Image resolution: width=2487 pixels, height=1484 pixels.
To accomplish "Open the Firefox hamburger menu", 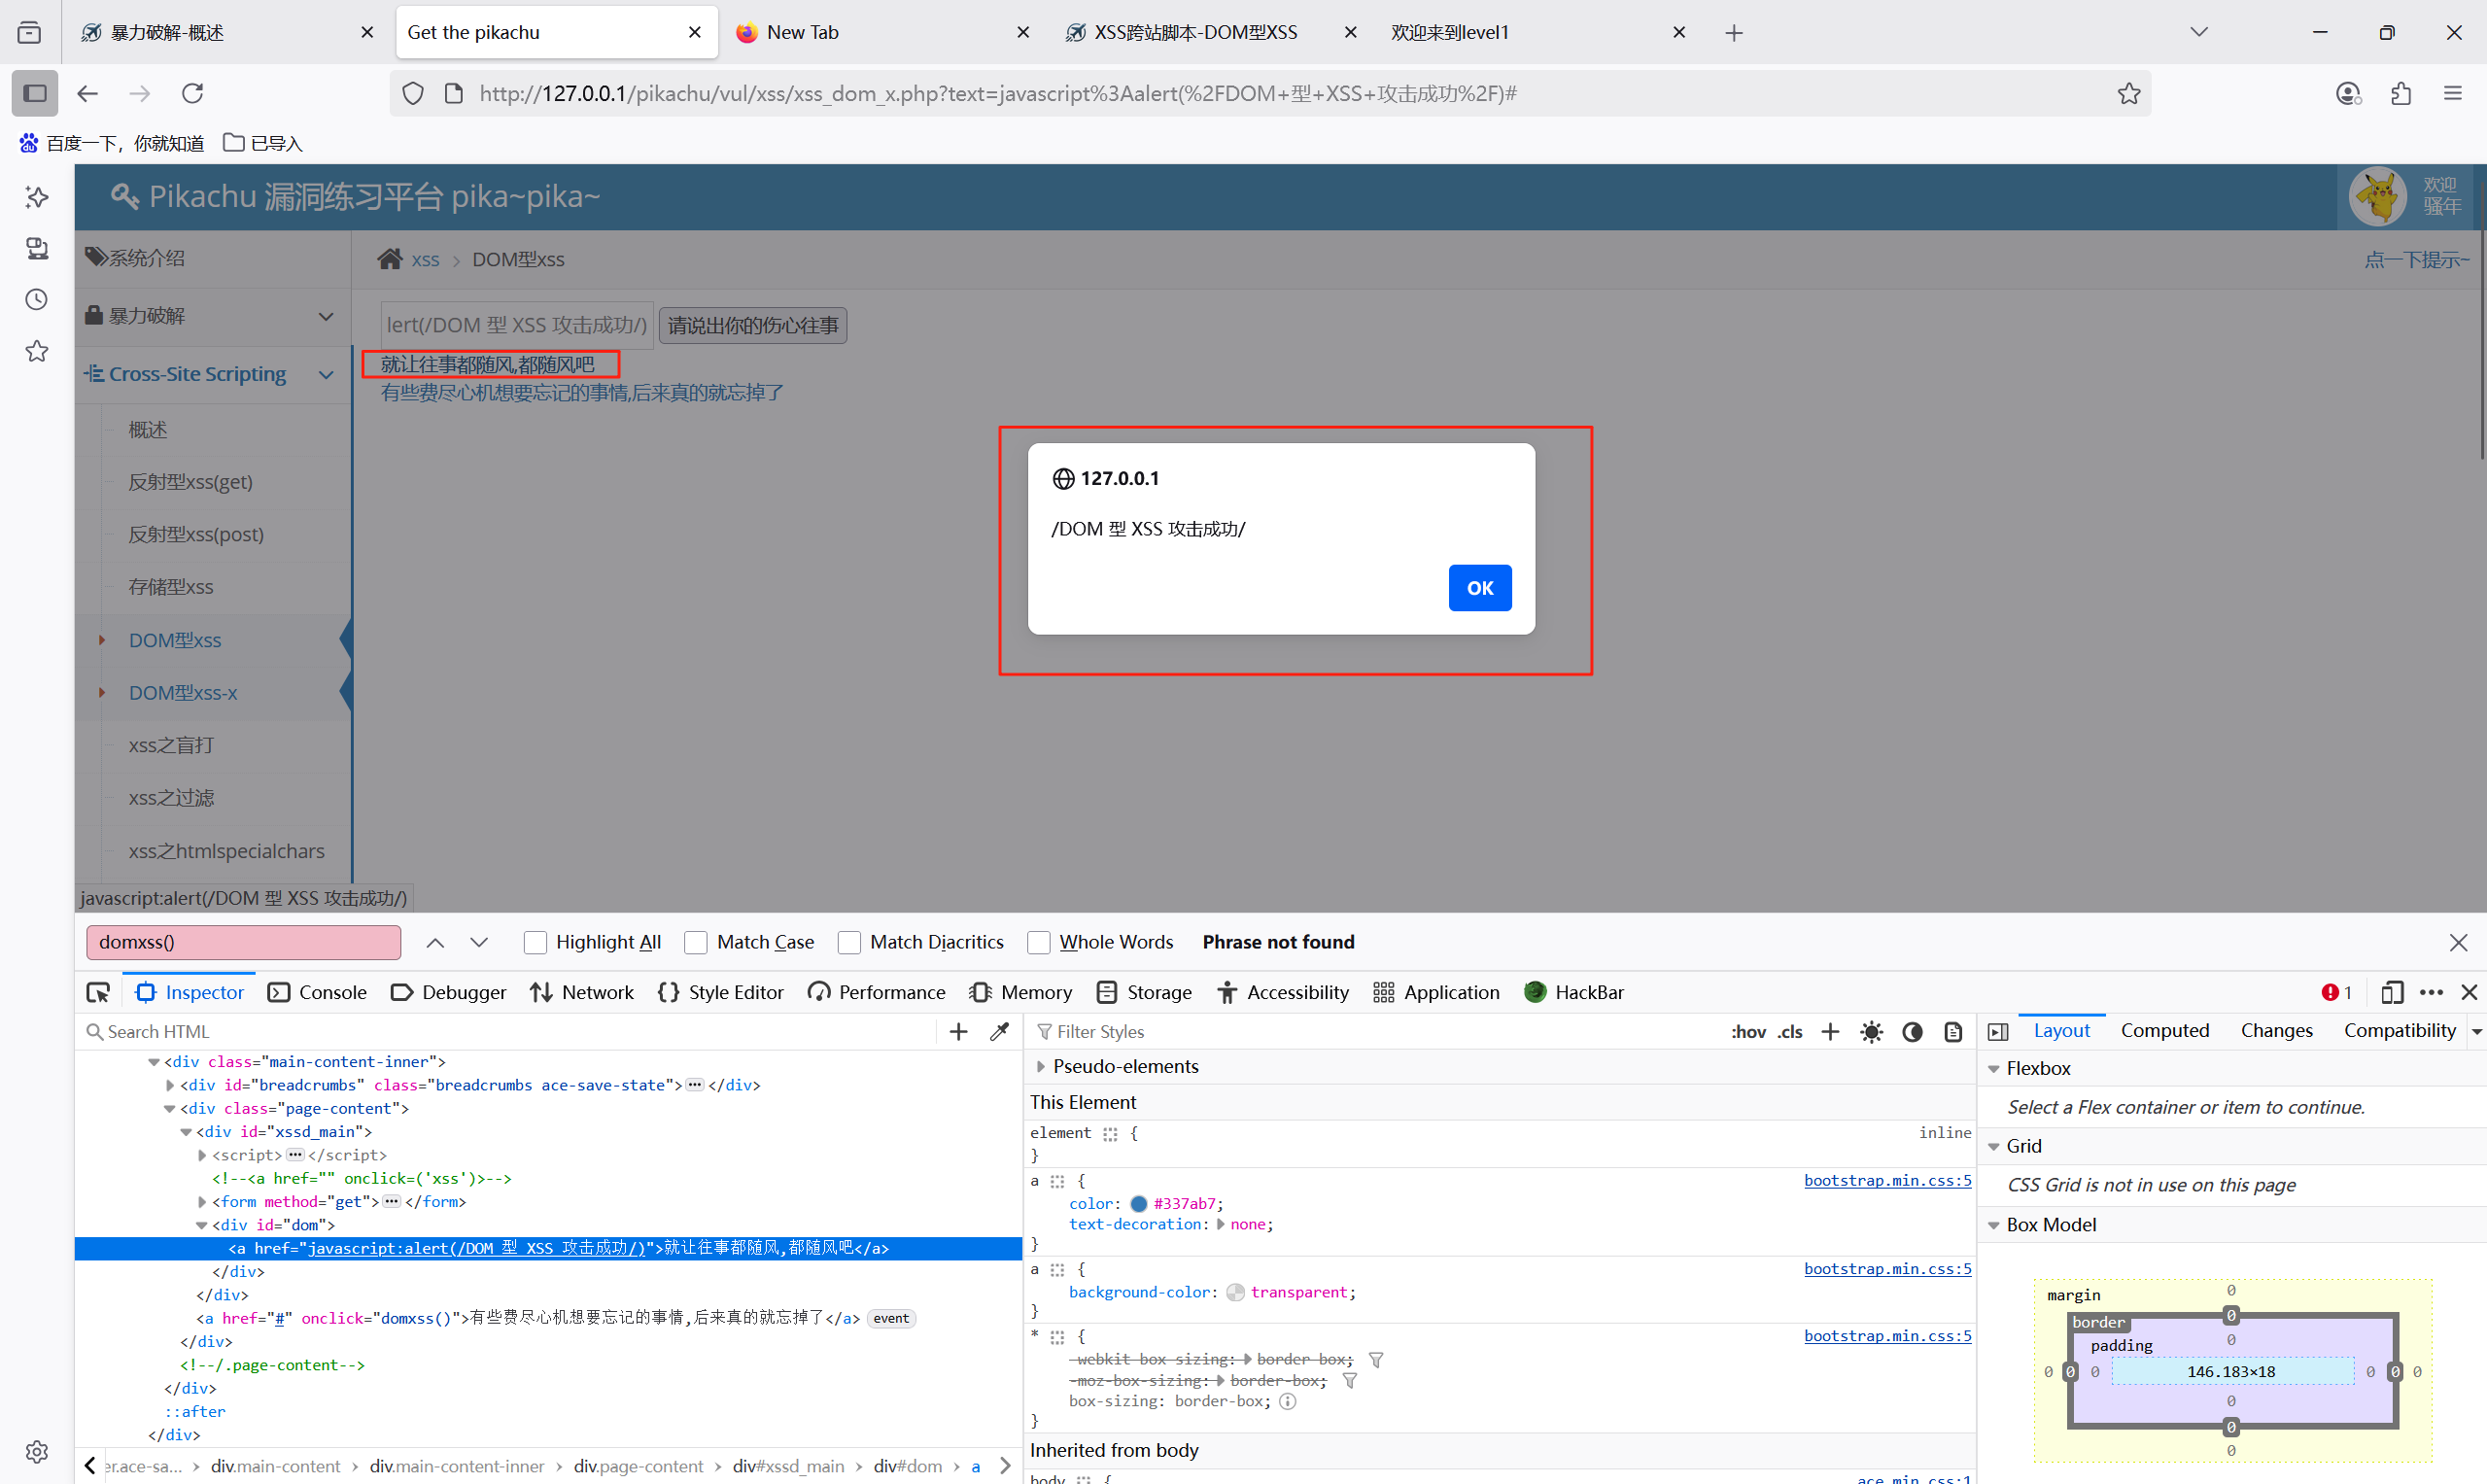I will tap(2453, 93).
